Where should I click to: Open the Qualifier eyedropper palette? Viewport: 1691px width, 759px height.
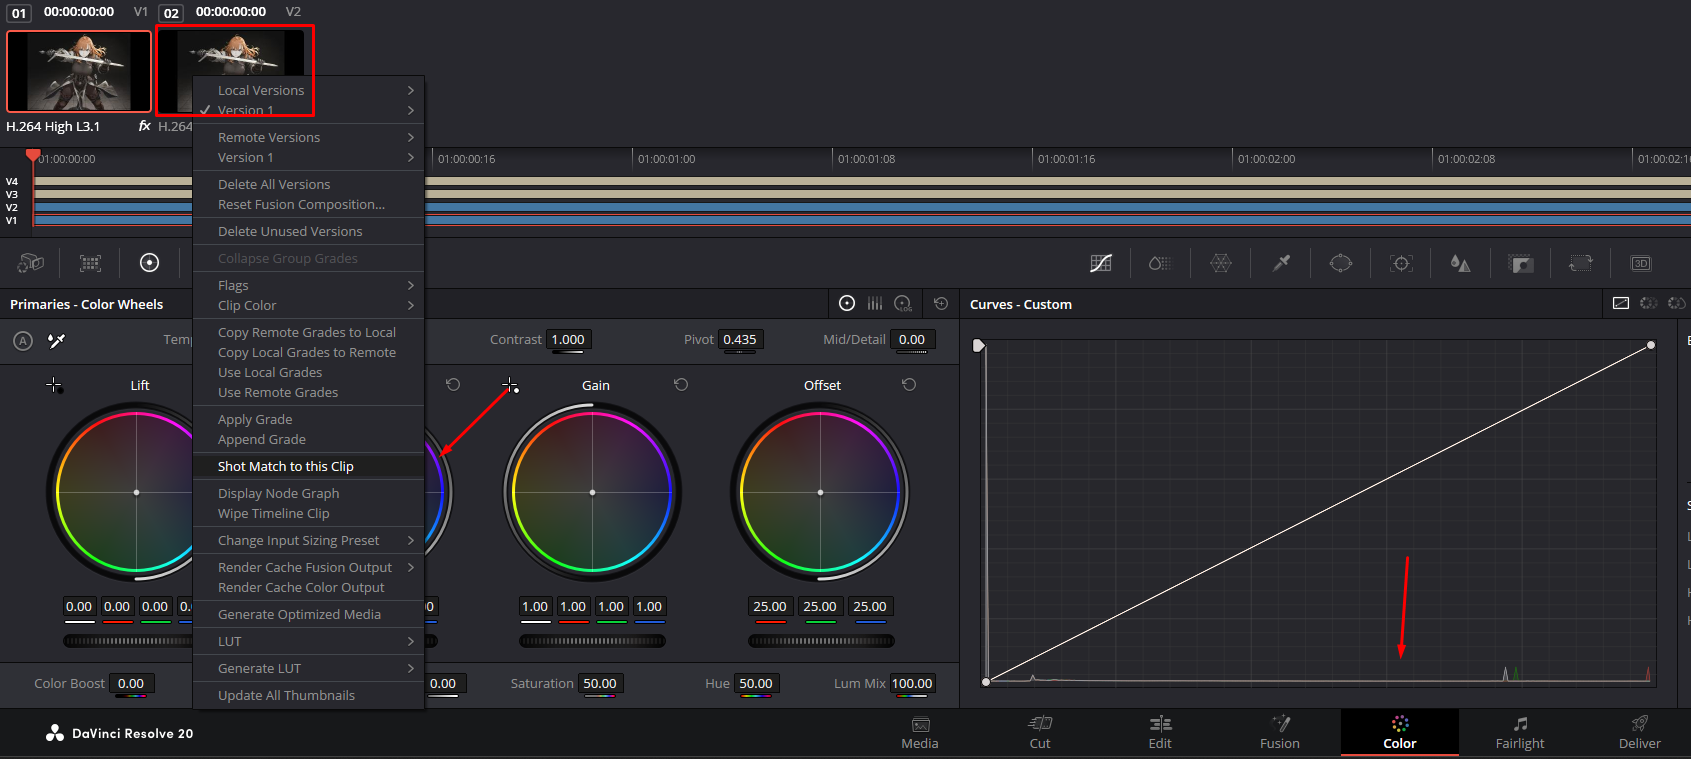coord(1281,263)
